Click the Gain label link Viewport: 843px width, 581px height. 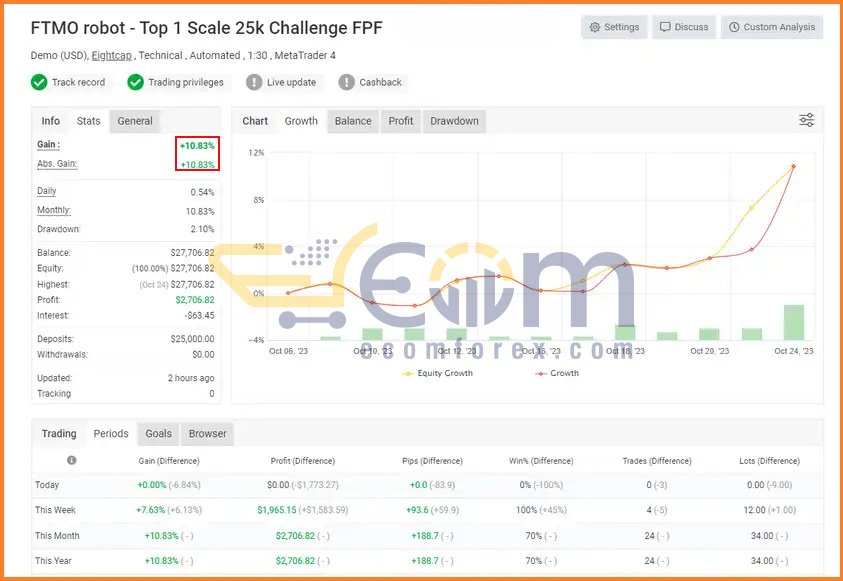[48, 145]
